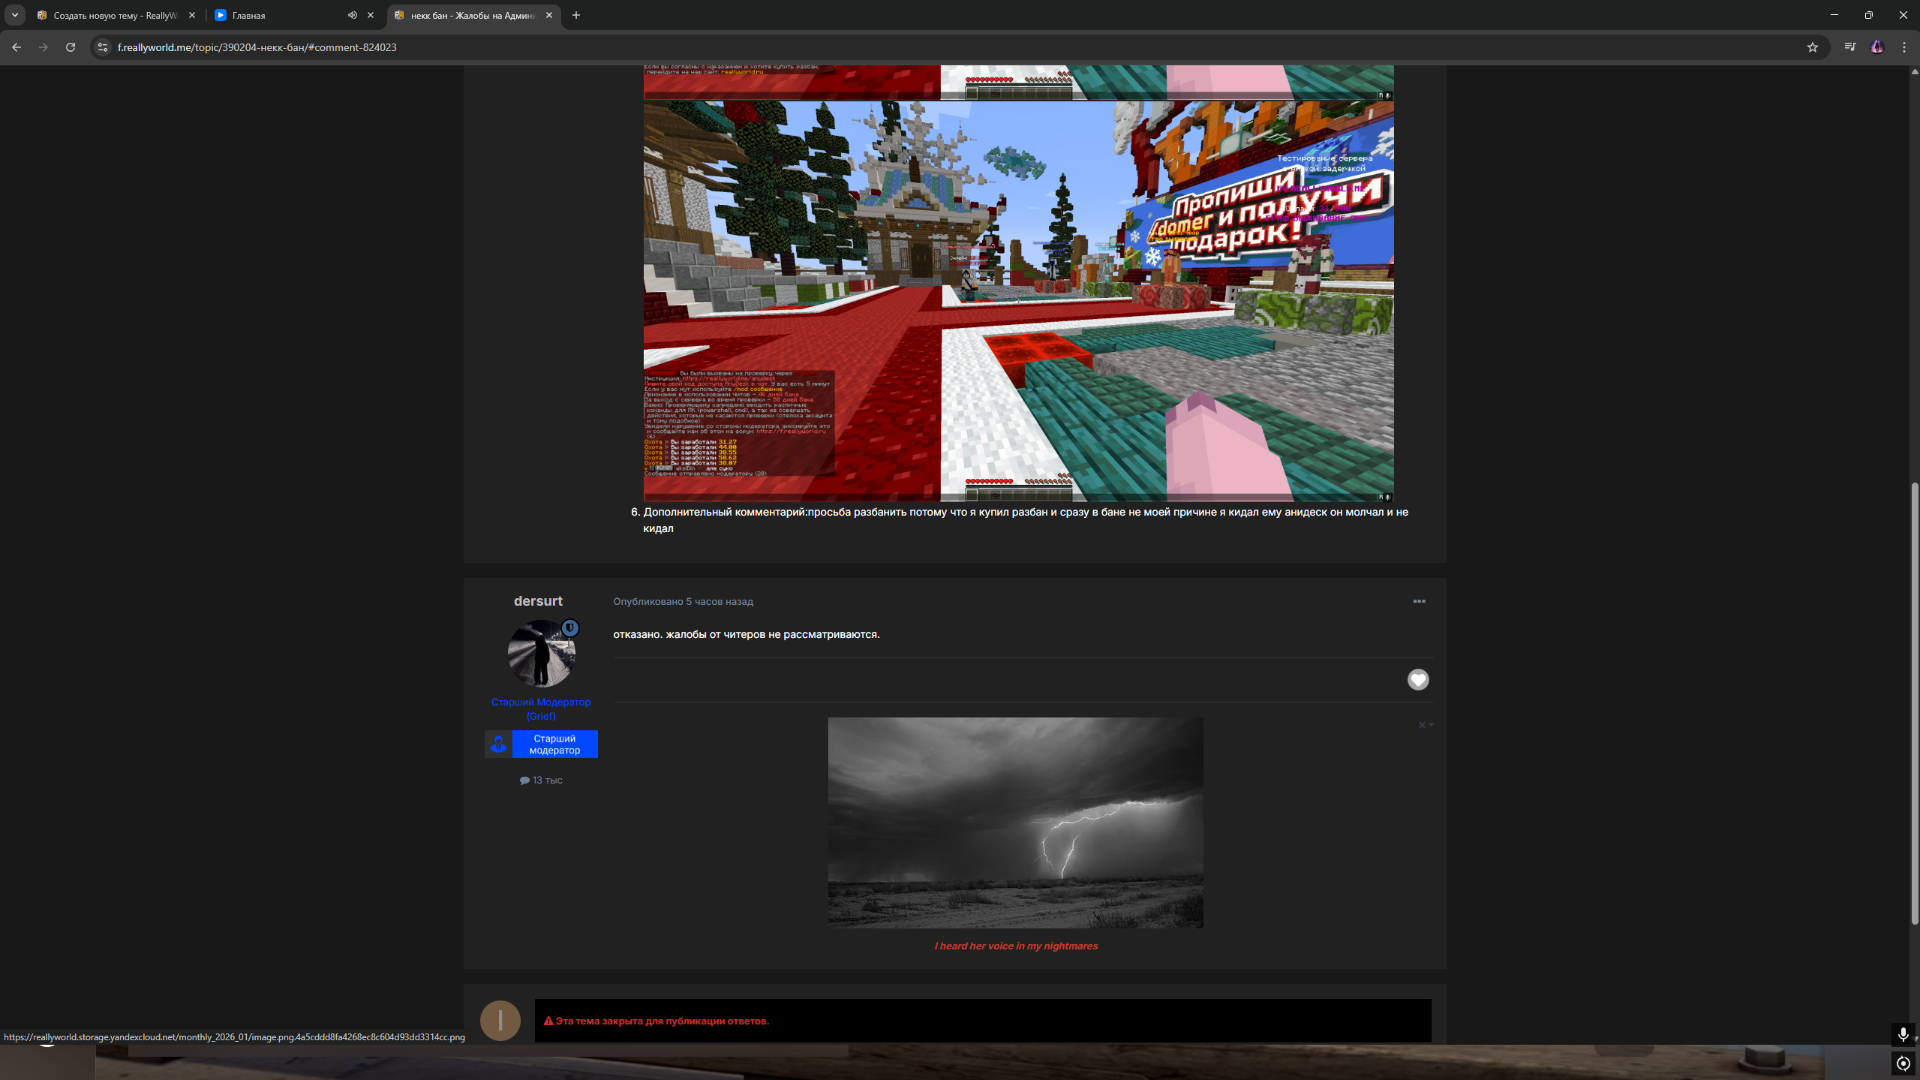Open the dersurt username profile link
This screenshot has height=1080, width=1920.
(x=538, y=601)
